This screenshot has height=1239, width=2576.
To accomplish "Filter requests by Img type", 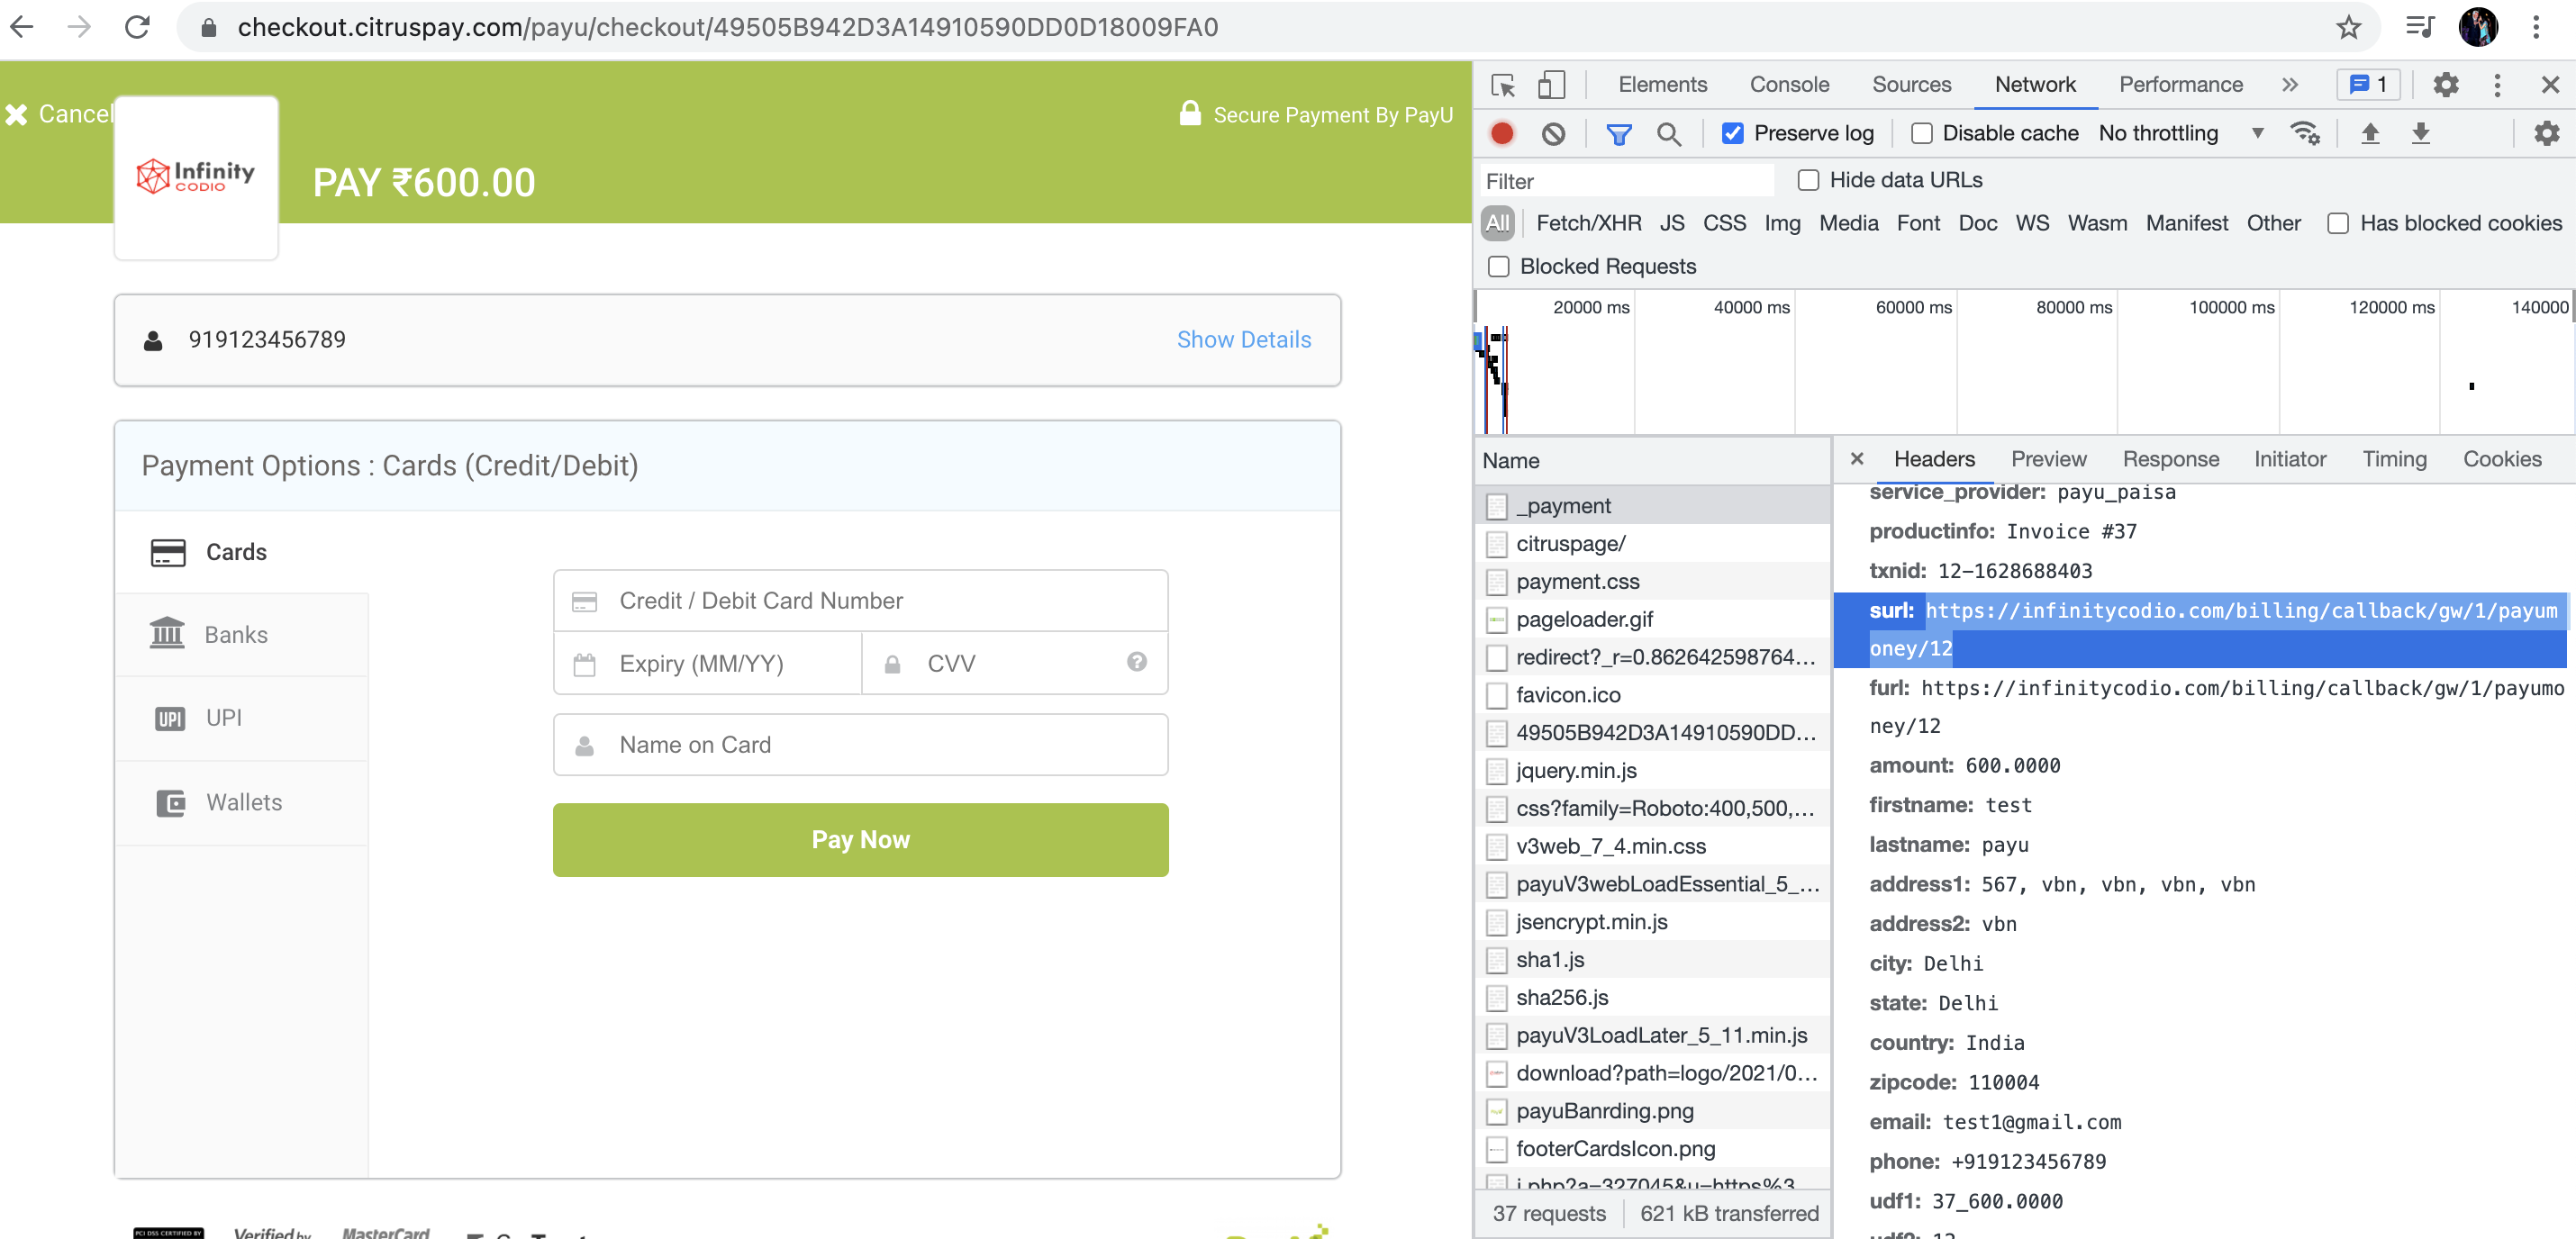I will 1781,223.
